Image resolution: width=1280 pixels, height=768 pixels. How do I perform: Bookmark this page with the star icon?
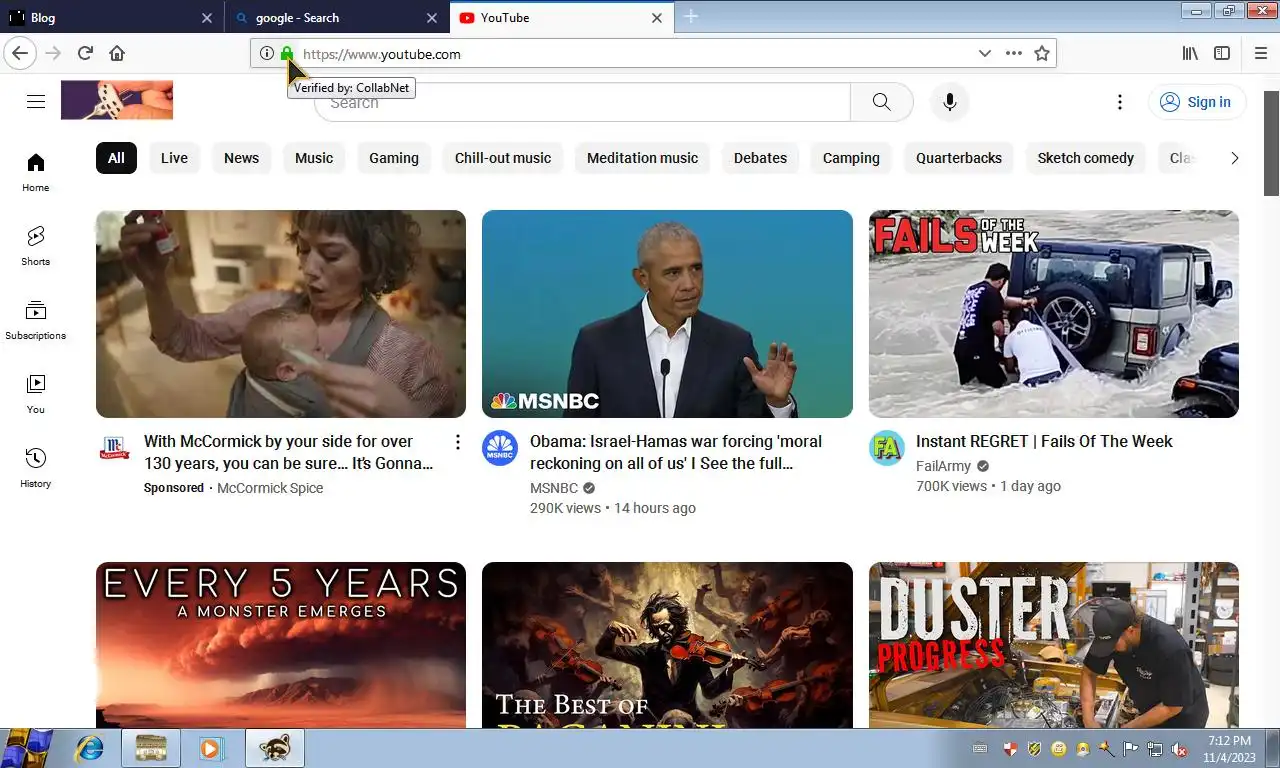pos(1042,53)
